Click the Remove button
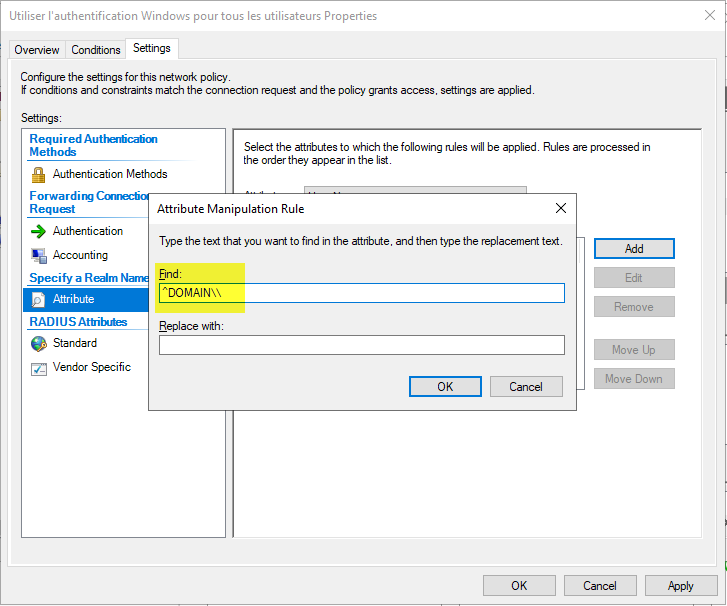Viewport: 727px width, 606px height. tap(634, 307)
